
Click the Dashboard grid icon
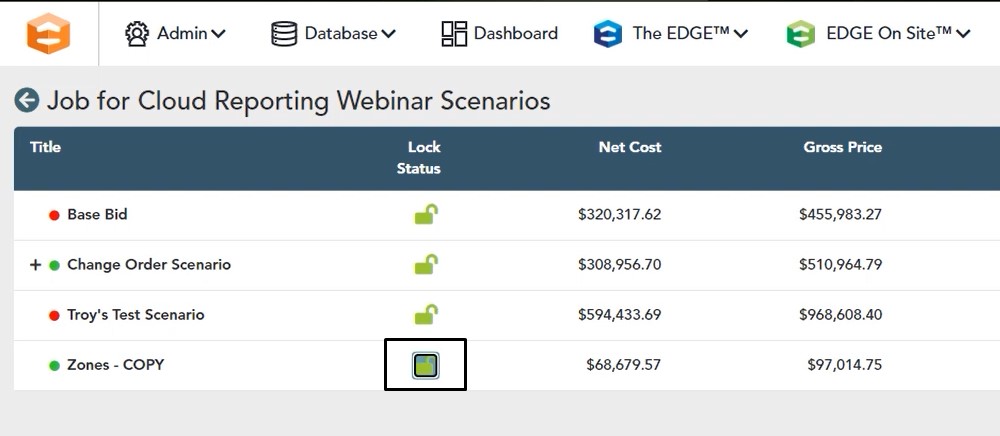(454, 33)
